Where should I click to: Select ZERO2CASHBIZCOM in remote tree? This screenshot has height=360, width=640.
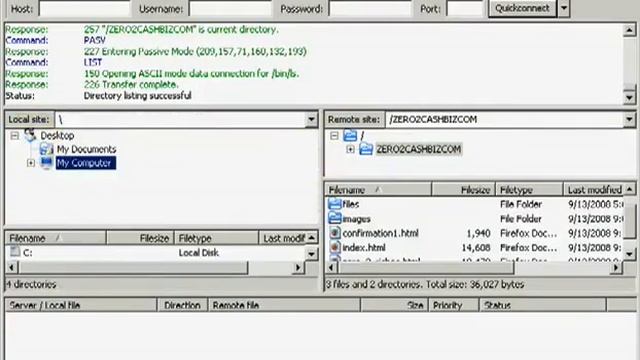[x=419, y=149]
